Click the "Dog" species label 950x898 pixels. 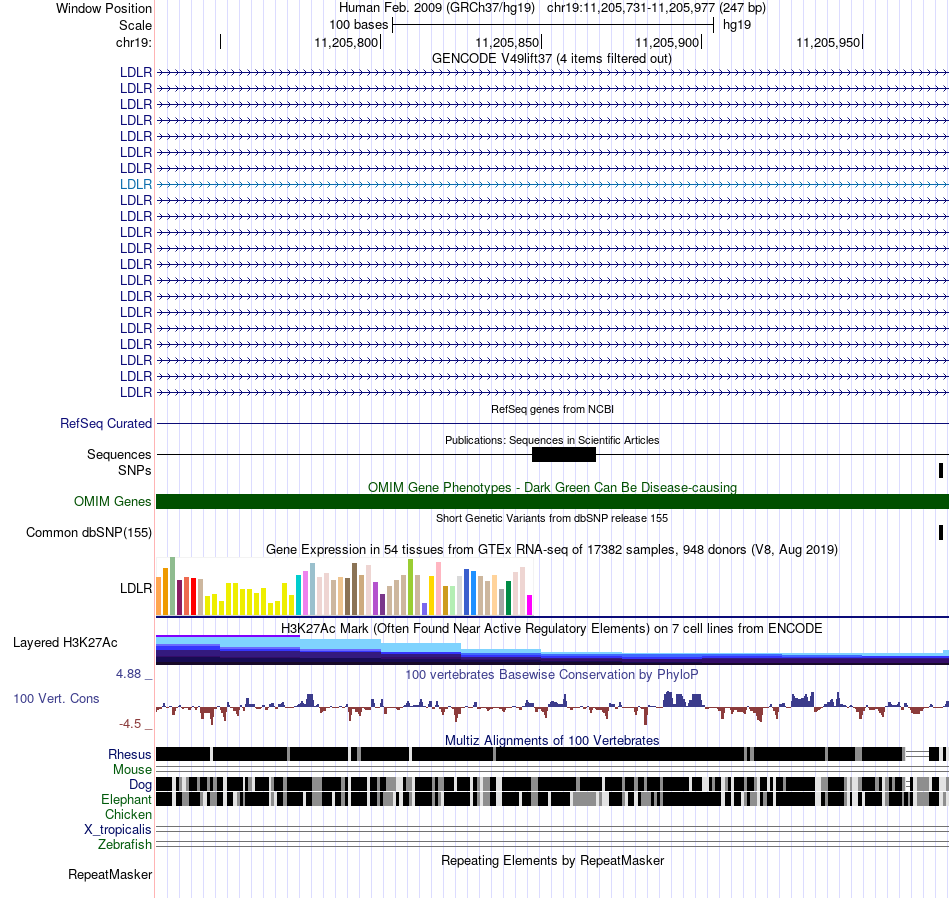pyautogui.click(x=140, y=785)
